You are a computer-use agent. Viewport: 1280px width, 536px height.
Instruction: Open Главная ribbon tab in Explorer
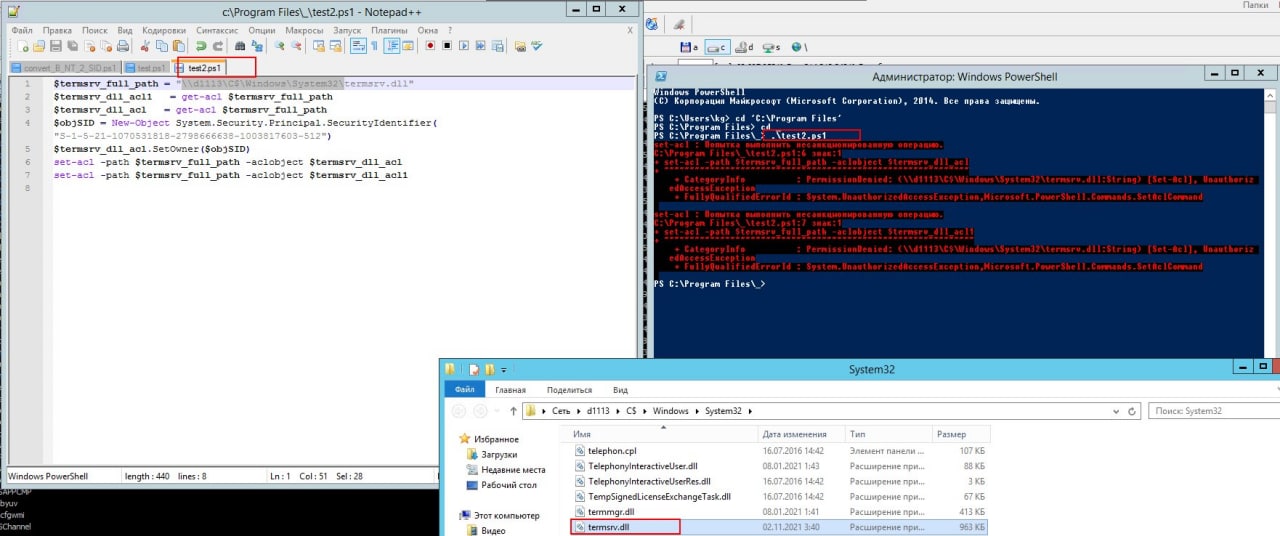point(510,390)
